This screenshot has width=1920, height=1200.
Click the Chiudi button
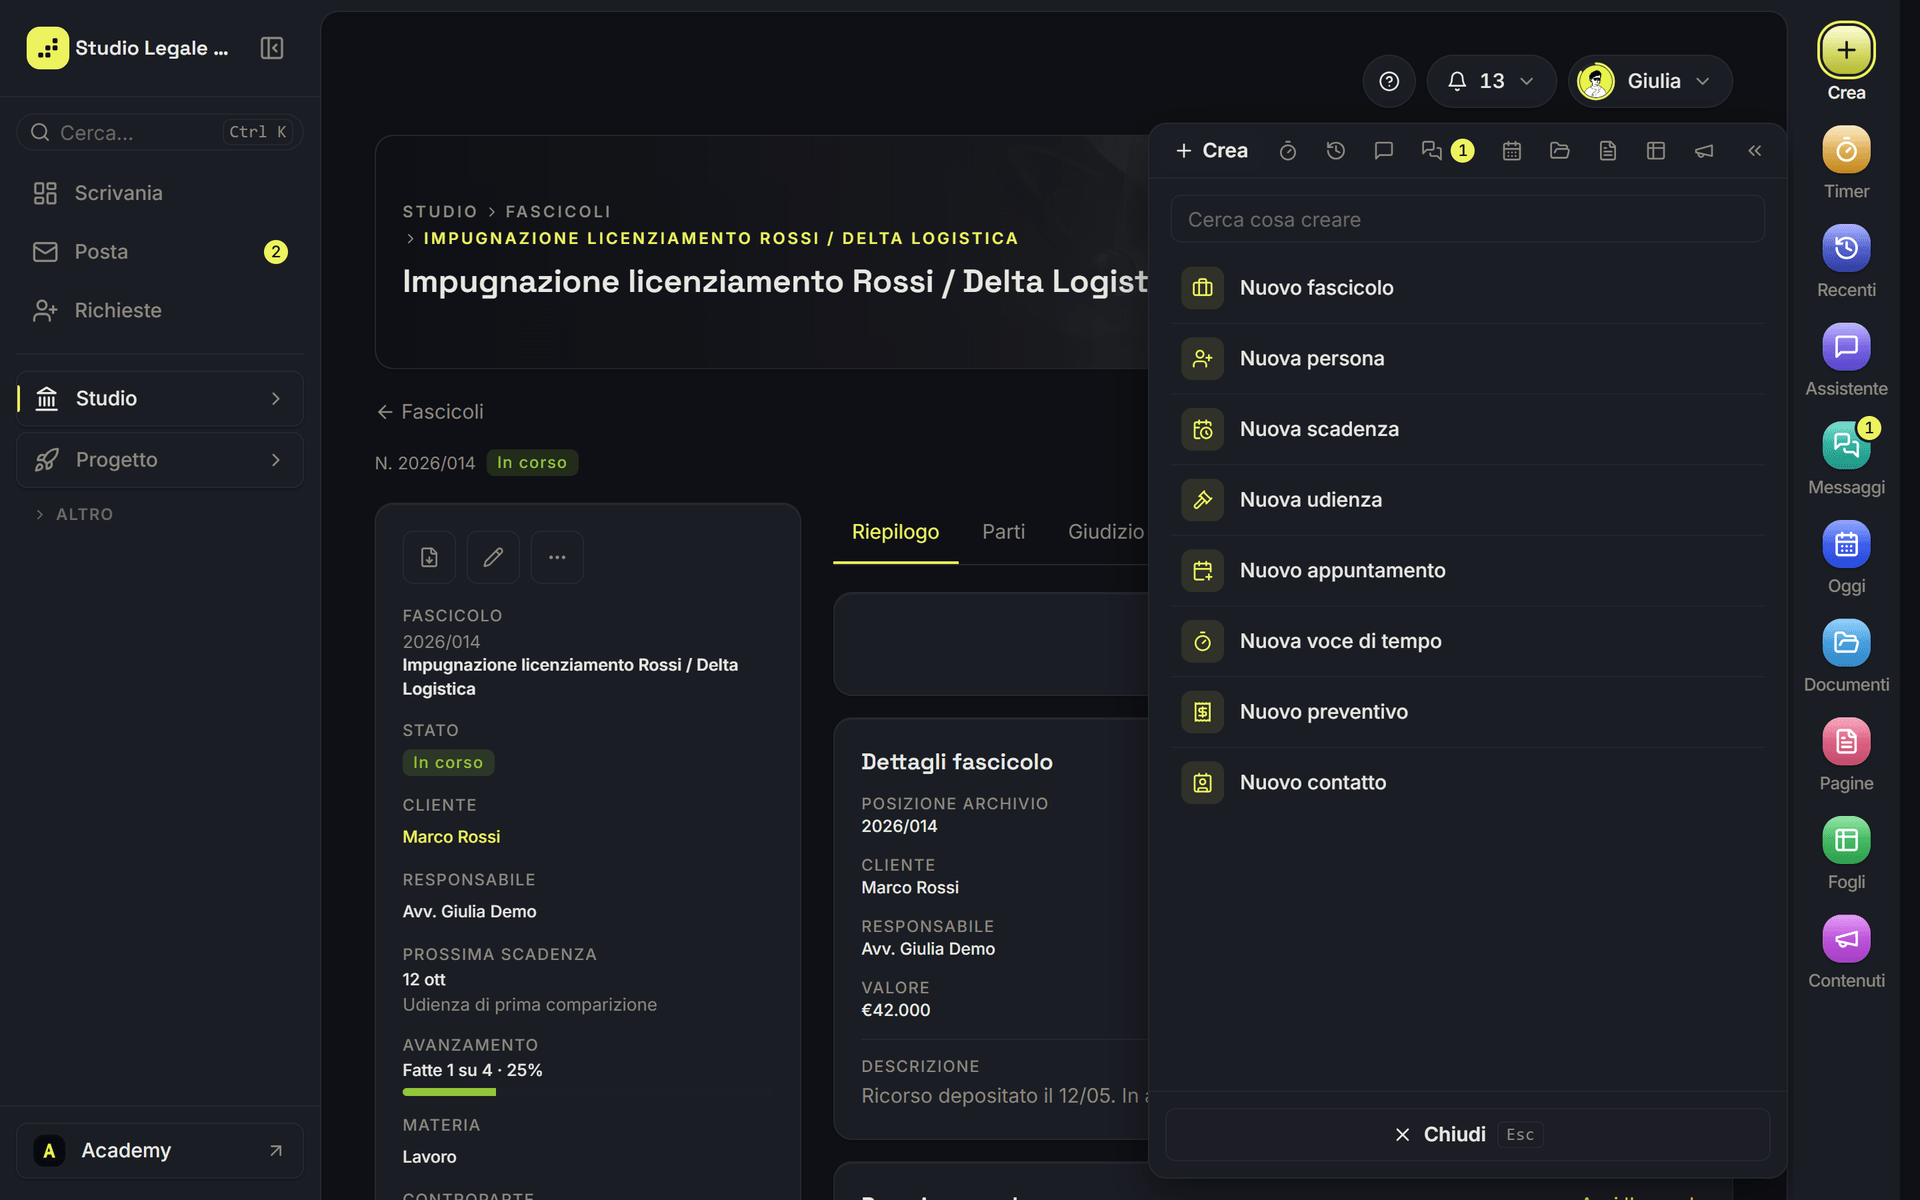(x=1468, y=1134)
